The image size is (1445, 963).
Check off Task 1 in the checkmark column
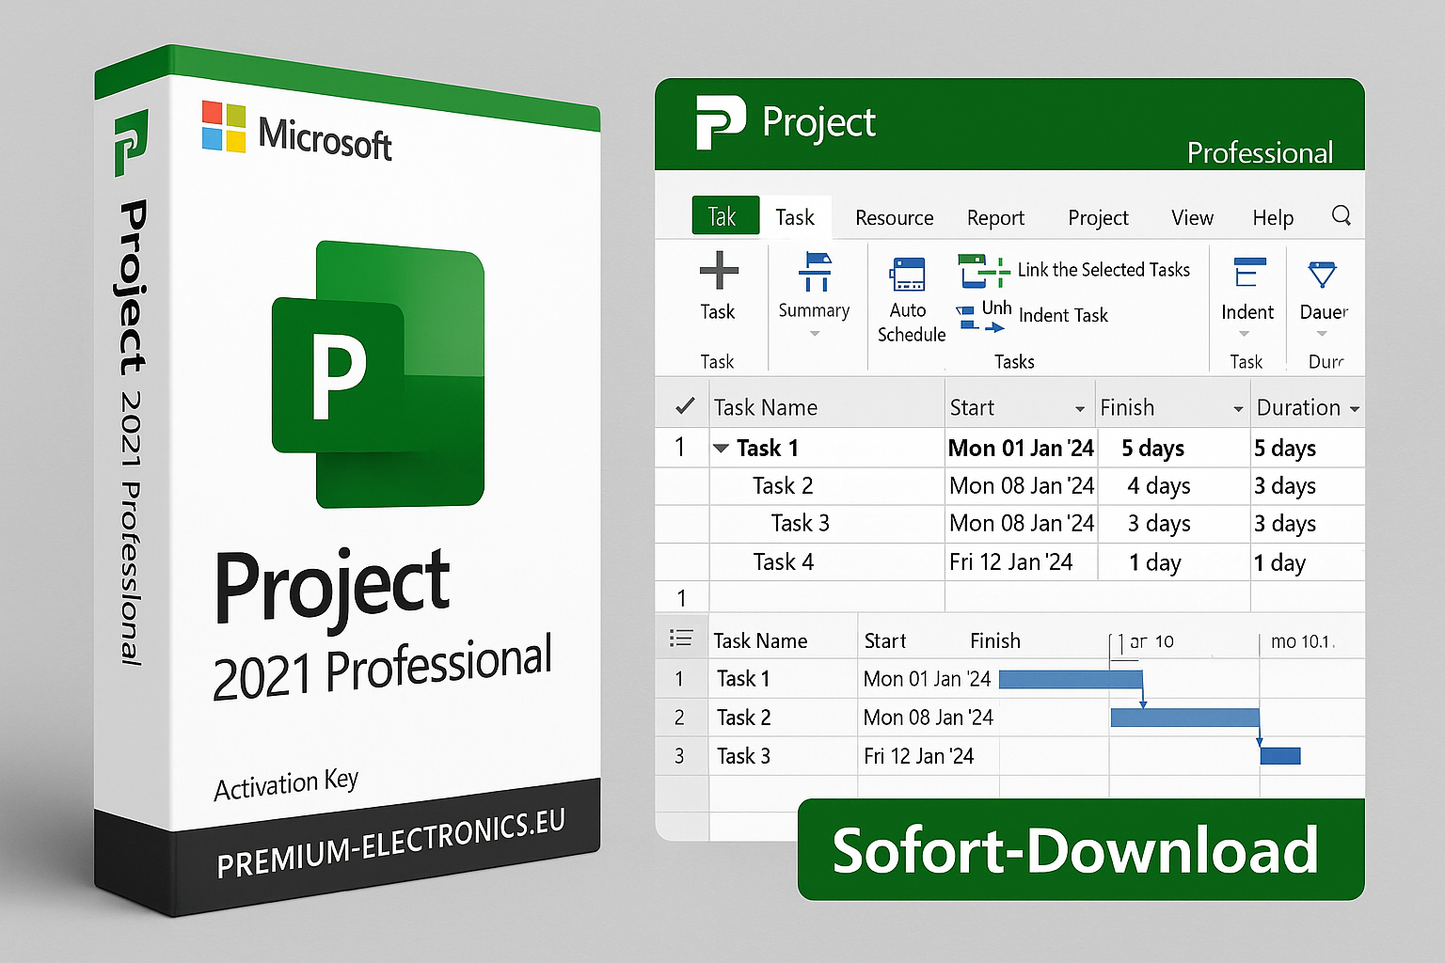click(682, 447)
